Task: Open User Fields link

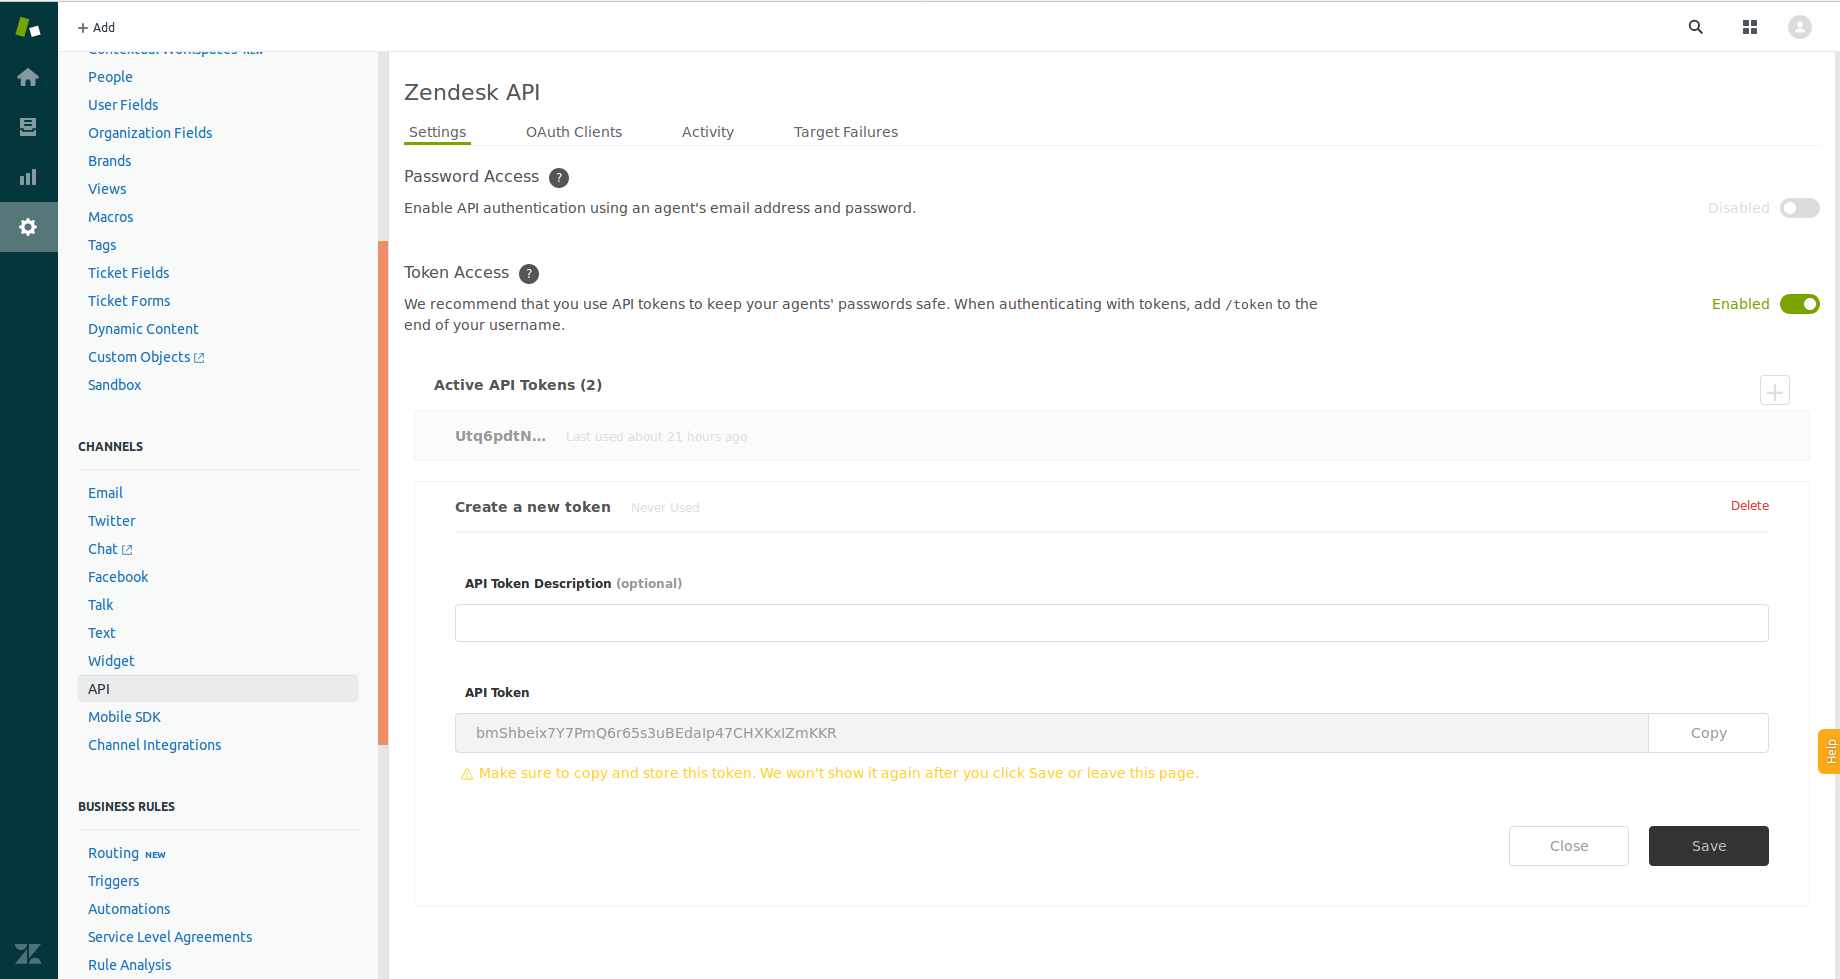Action: [x=123, y=105]
